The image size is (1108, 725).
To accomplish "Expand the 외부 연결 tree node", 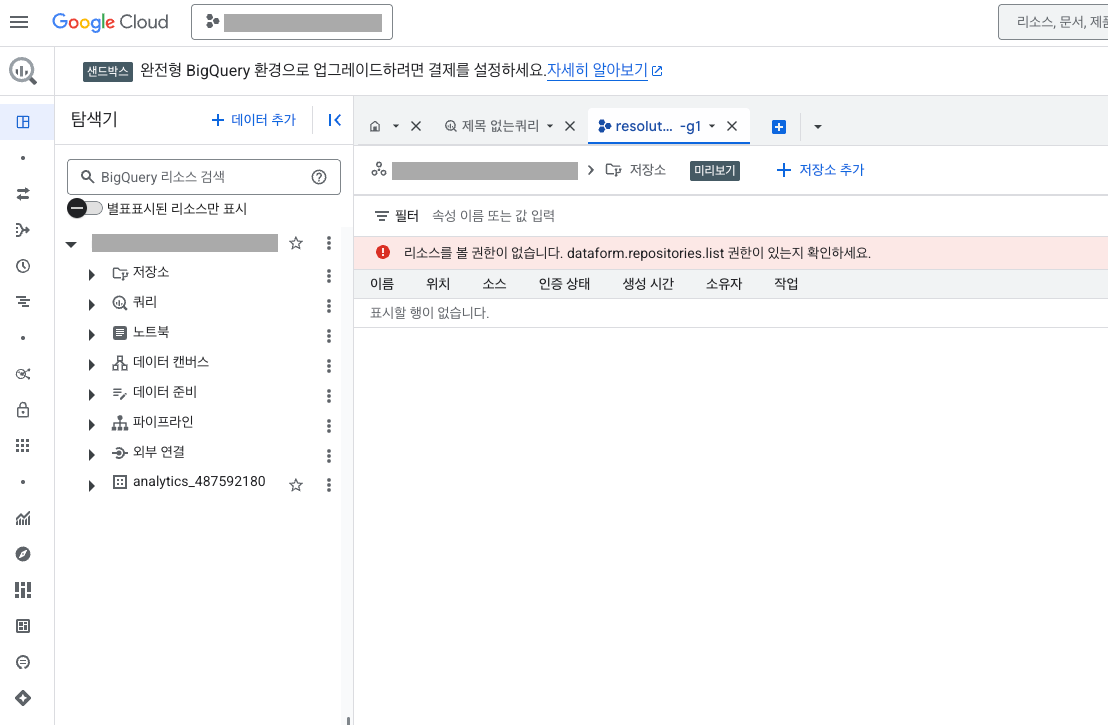I will 91,454.
